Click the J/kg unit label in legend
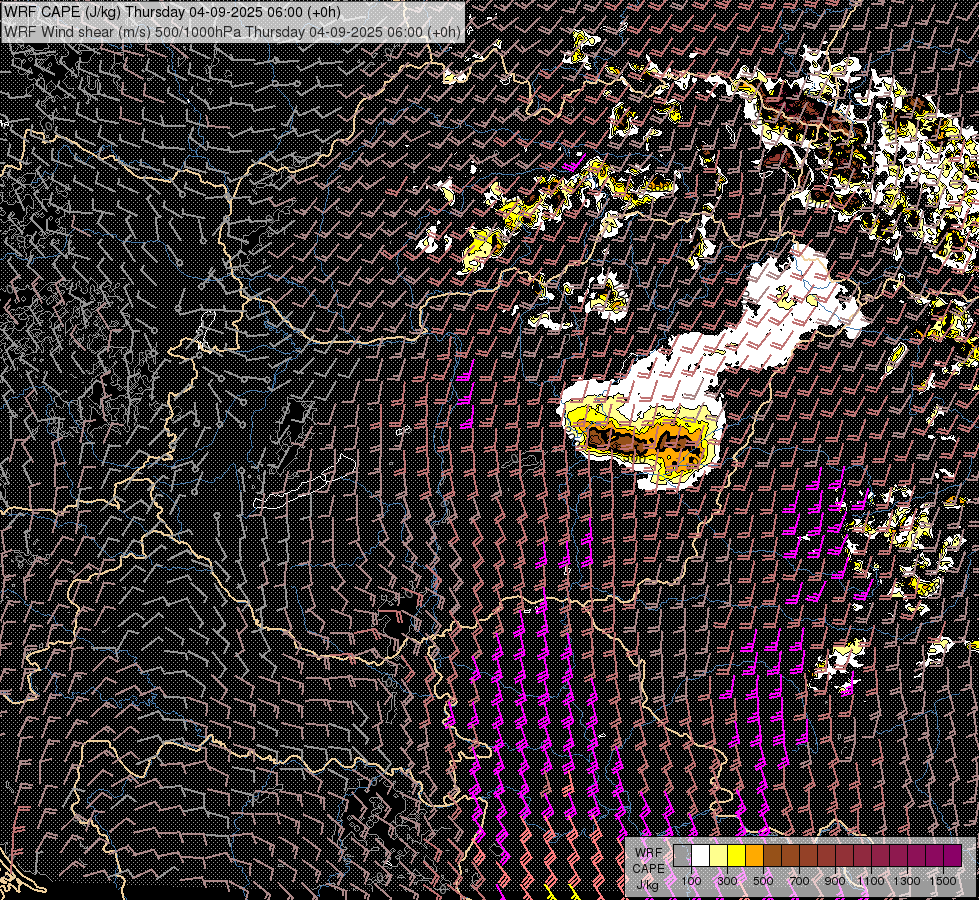This screenshot has width=979, height=900. tap(647, 885)
